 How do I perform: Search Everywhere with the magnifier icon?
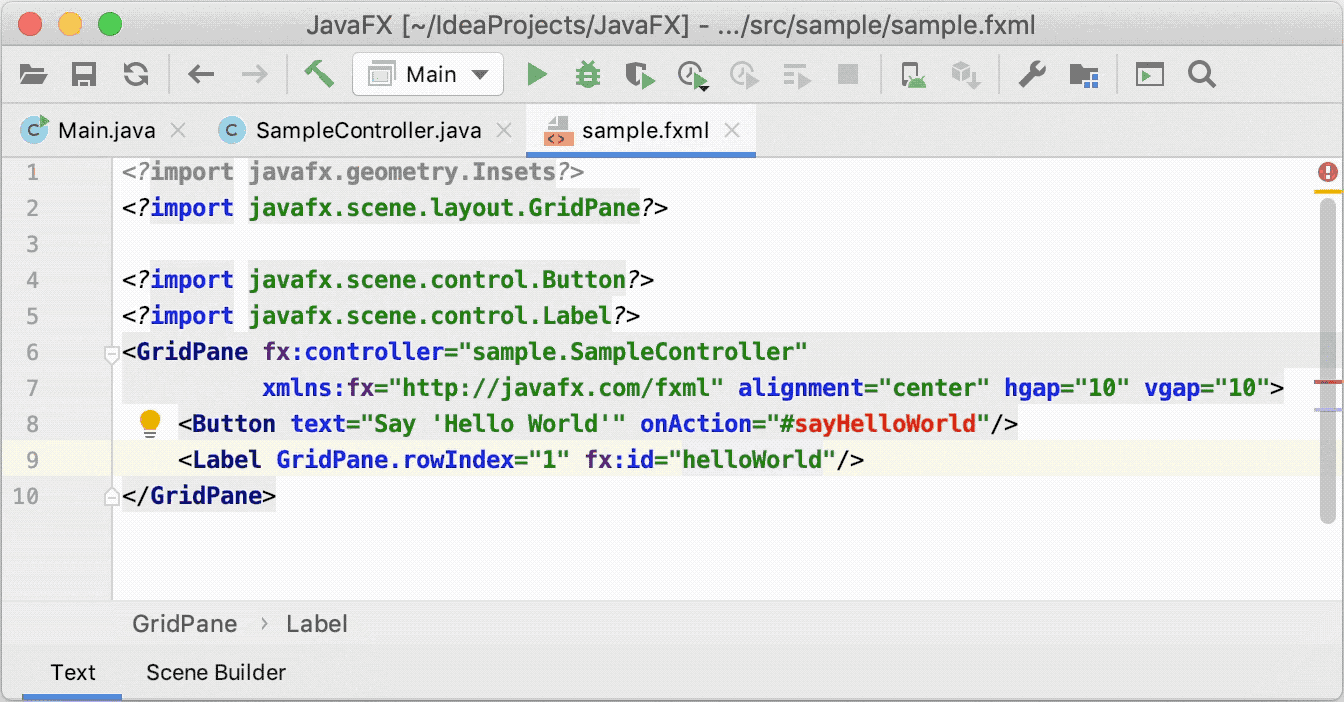[1202, 74]
